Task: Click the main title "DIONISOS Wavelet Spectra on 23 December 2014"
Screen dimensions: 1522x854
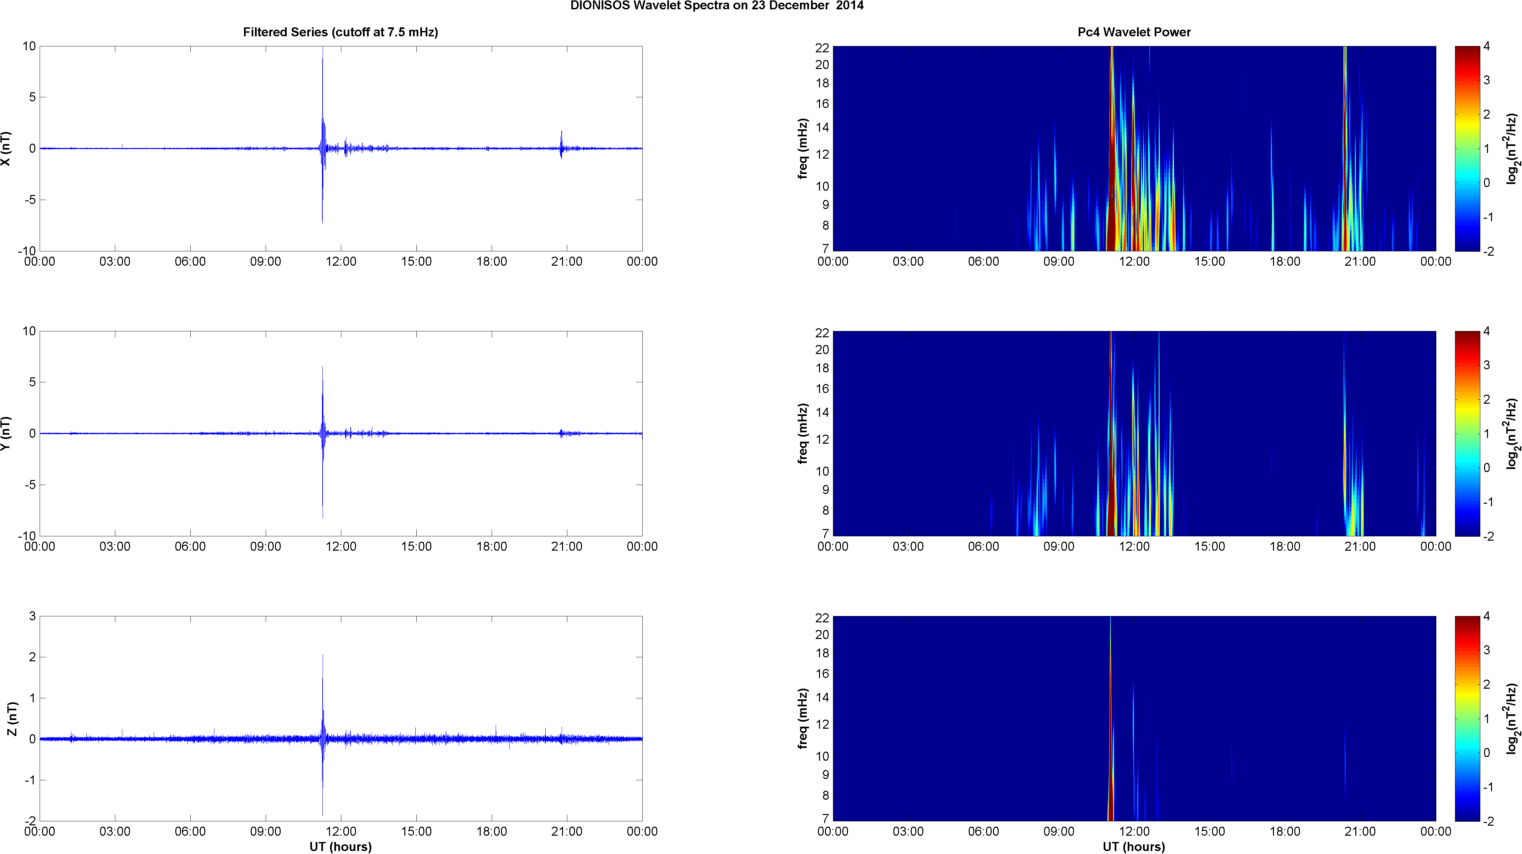Action: coord(717,6)
